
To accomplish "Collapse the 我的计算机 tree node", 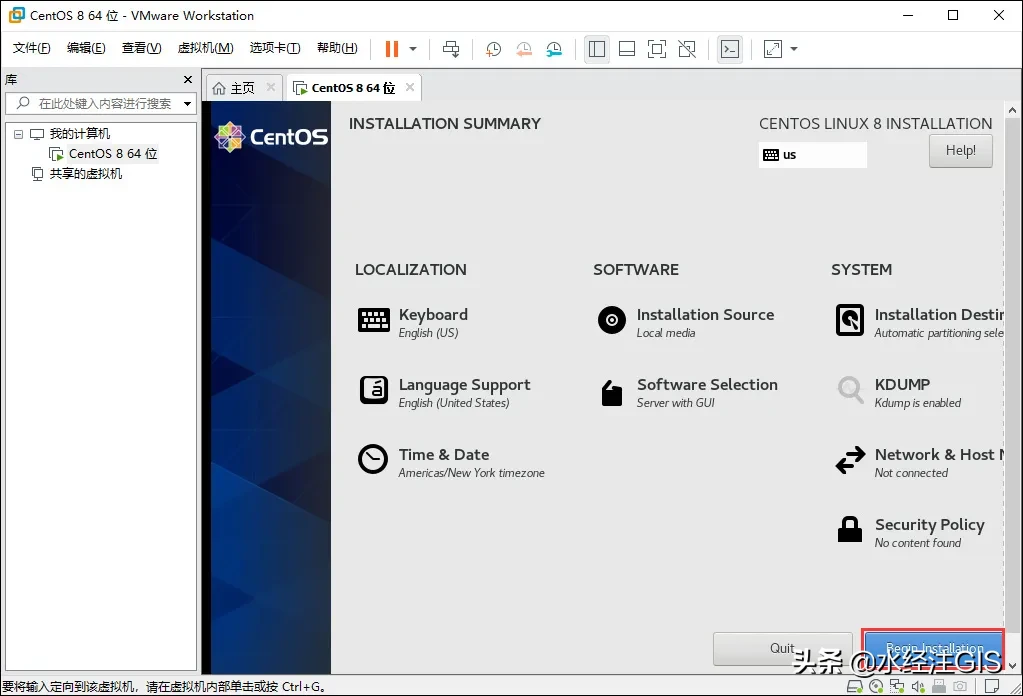I will [18, 134].
